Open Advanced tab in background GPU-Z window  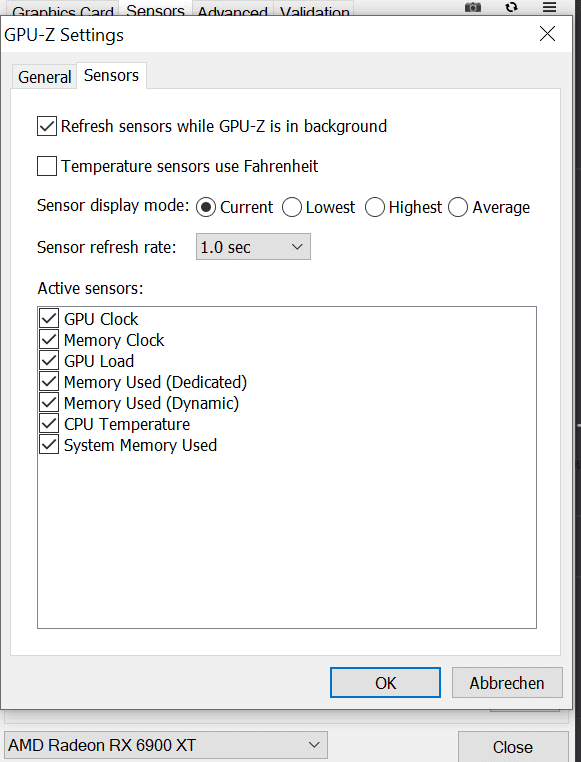[233, 11]
